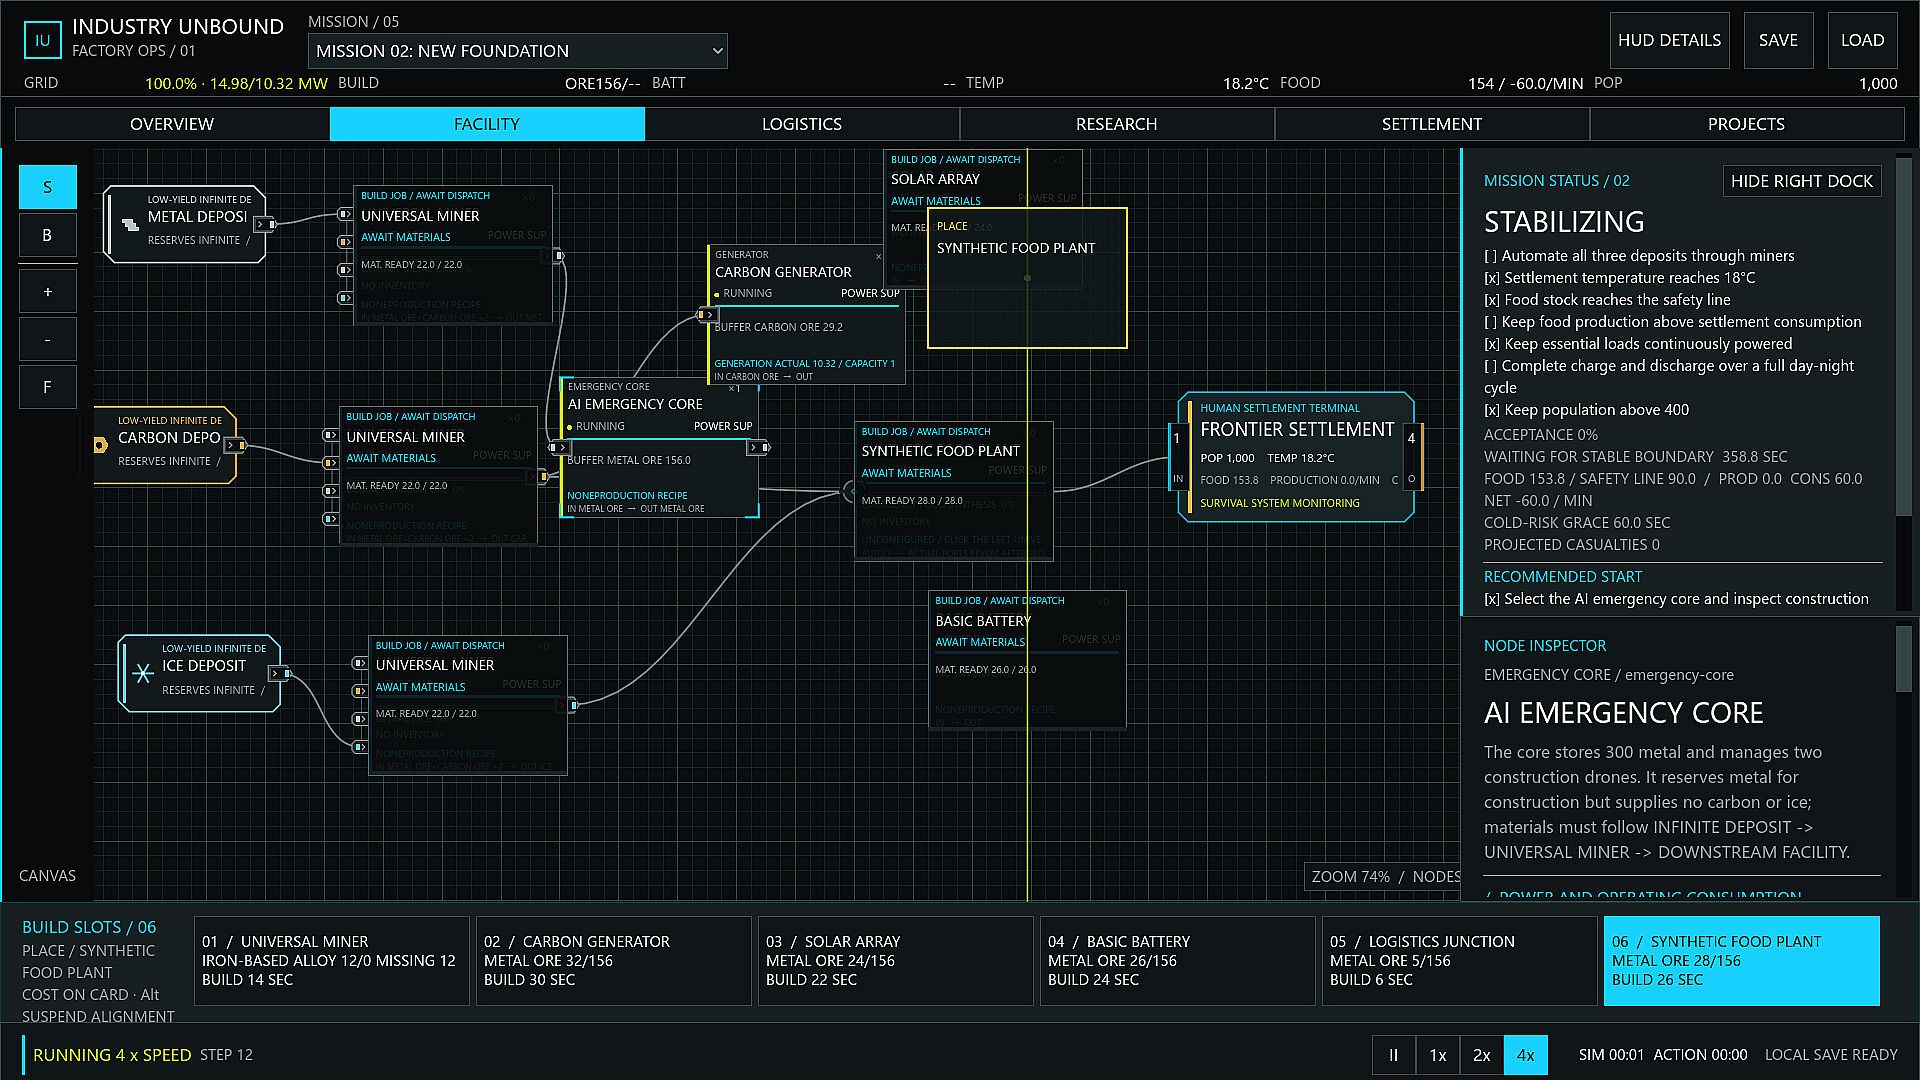Click topmost input port of metal-fed Universal Miner
The width and height of the screenshot is (1920, 1080).
click(x=344, y=214)
